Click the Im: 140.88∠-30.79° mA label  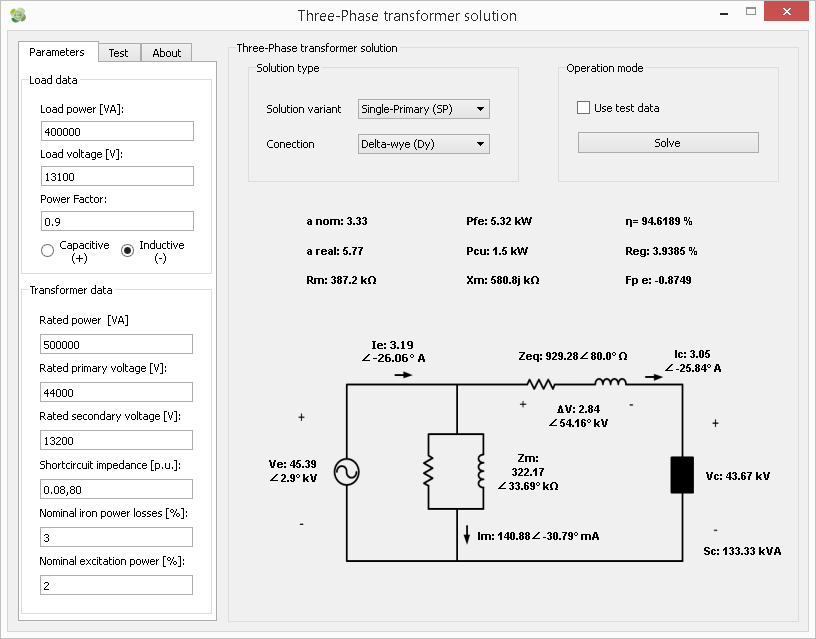538,536
